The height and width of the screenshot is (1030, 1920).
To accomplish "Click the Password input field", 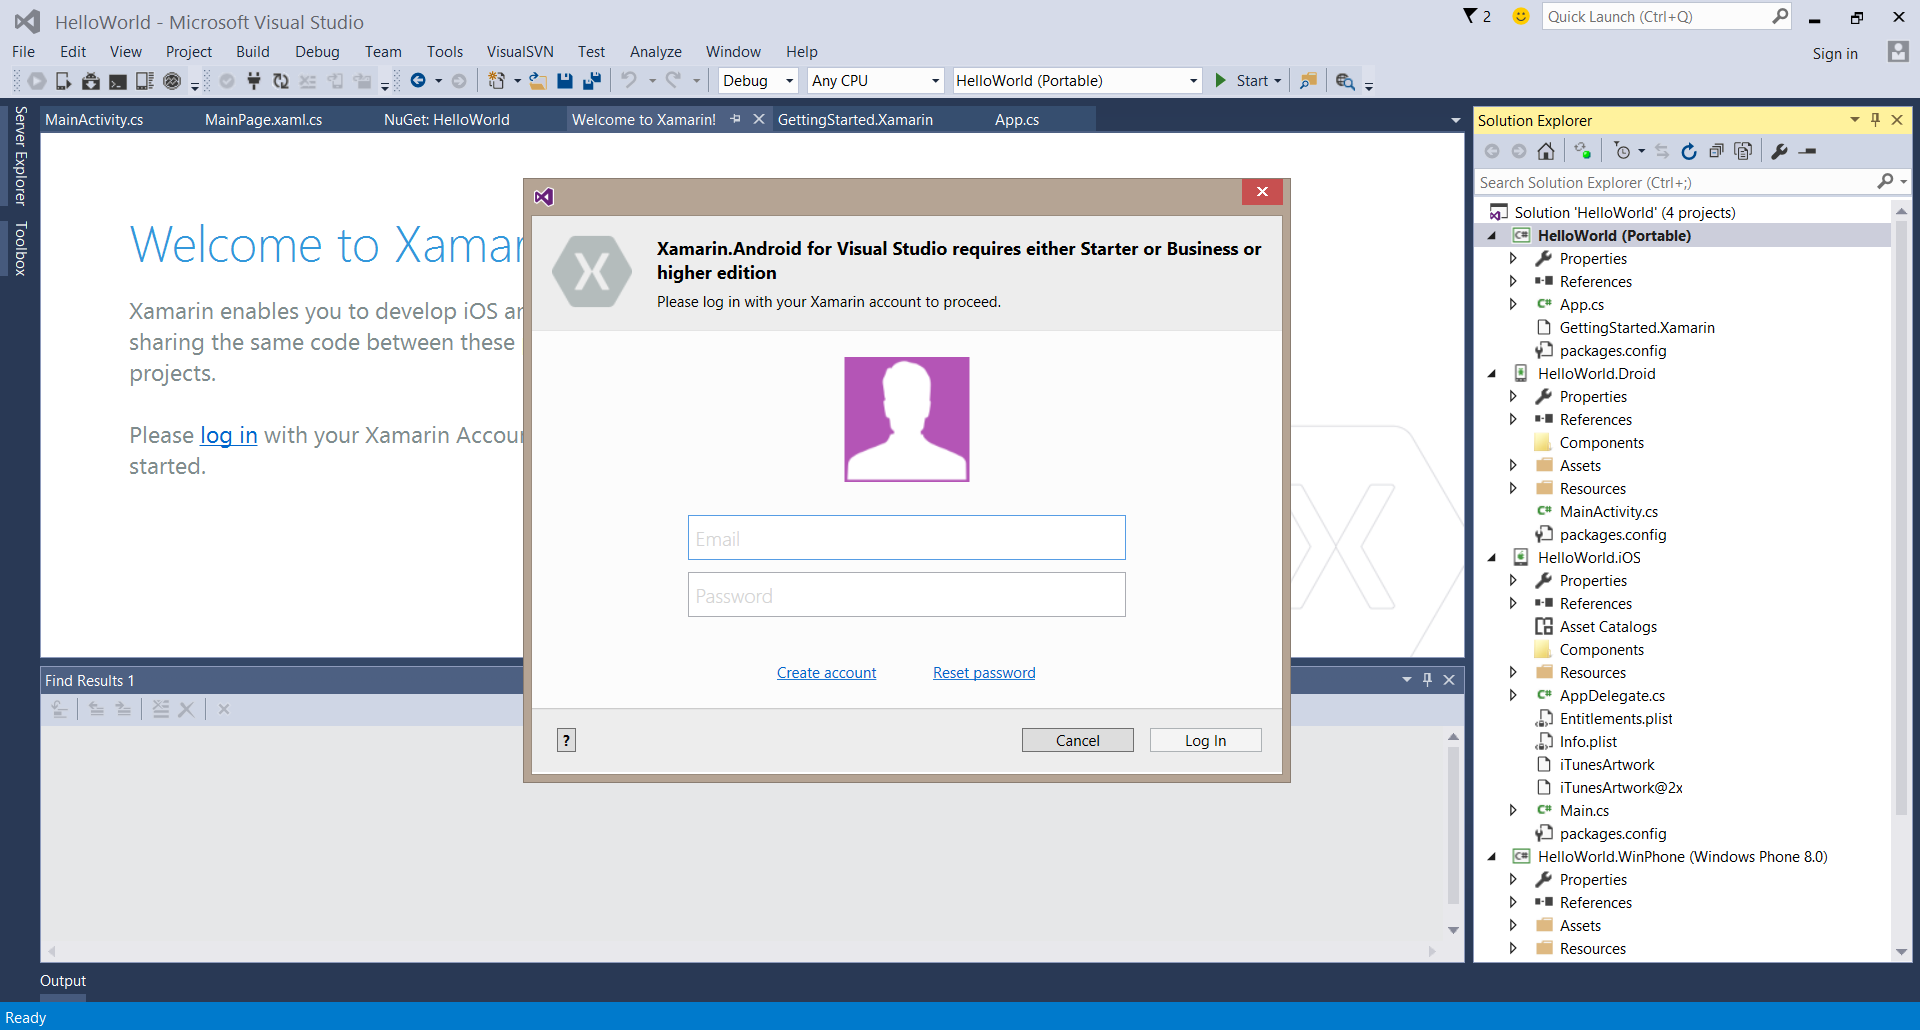I will tap(907, 595).
